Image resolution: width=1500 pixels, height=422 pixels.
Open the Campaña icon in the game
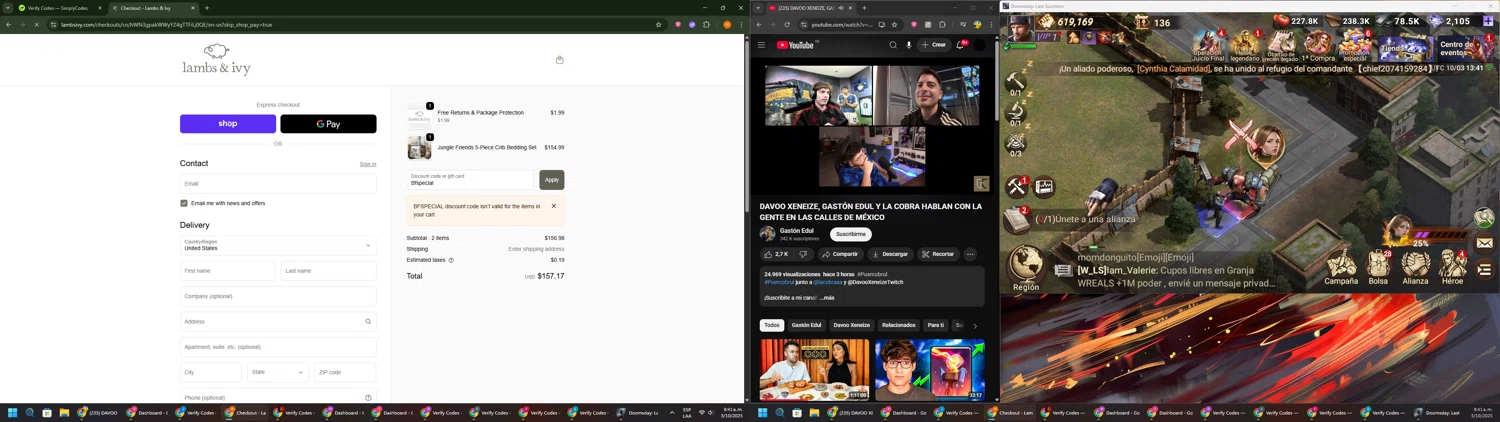click(x=1341, y=266)
